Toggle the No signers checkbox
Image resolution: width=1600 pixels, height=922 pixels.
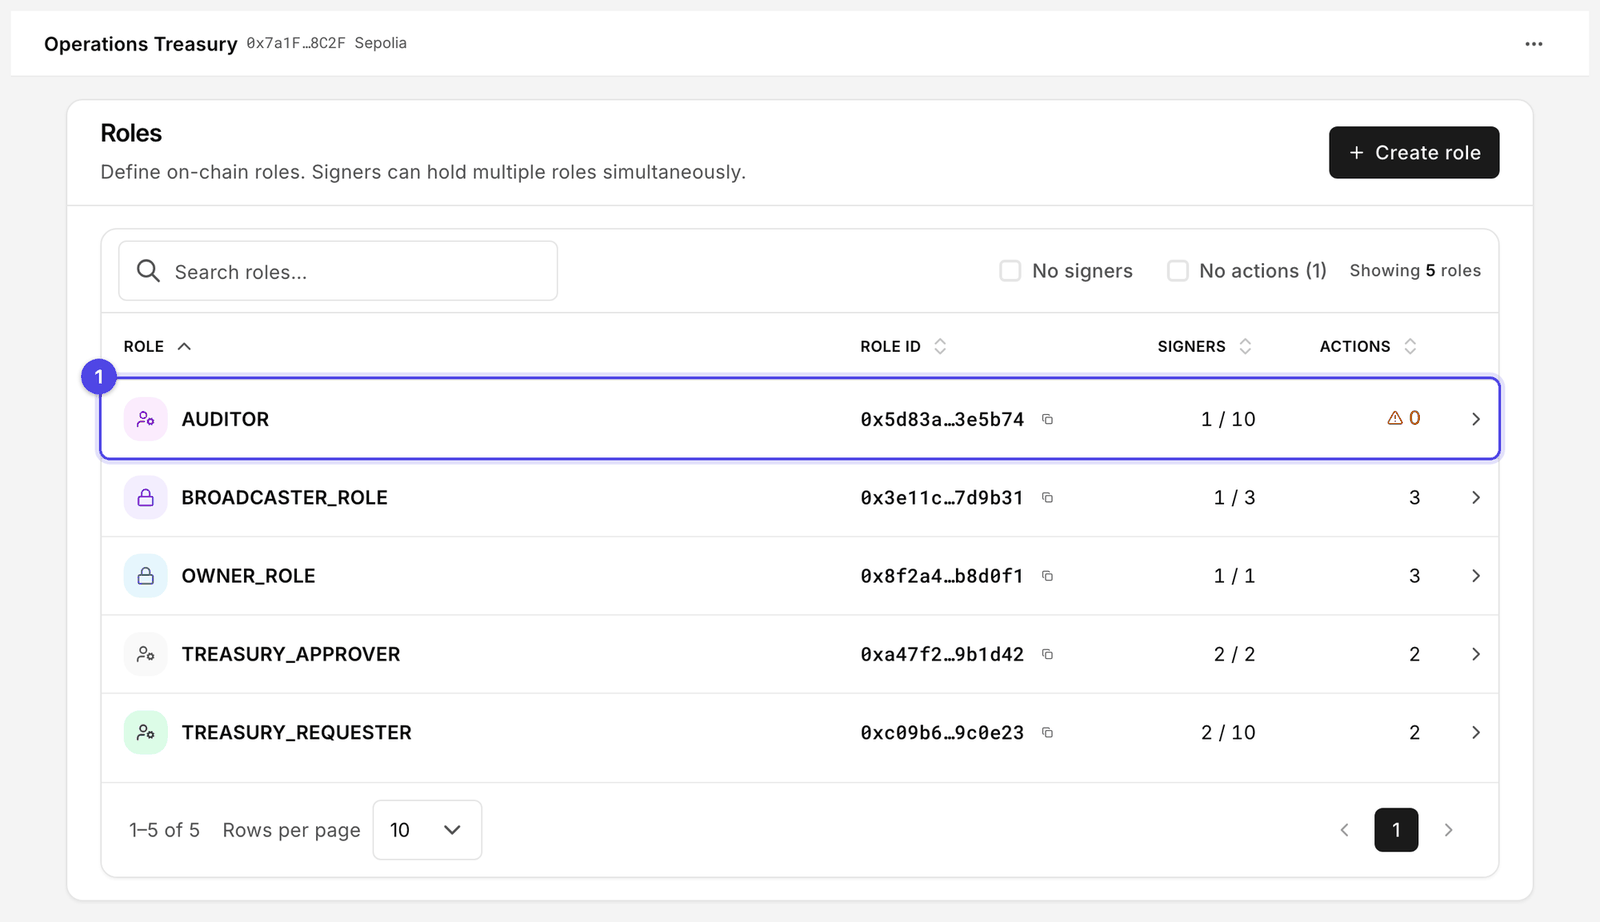[x=1010, y=271]
